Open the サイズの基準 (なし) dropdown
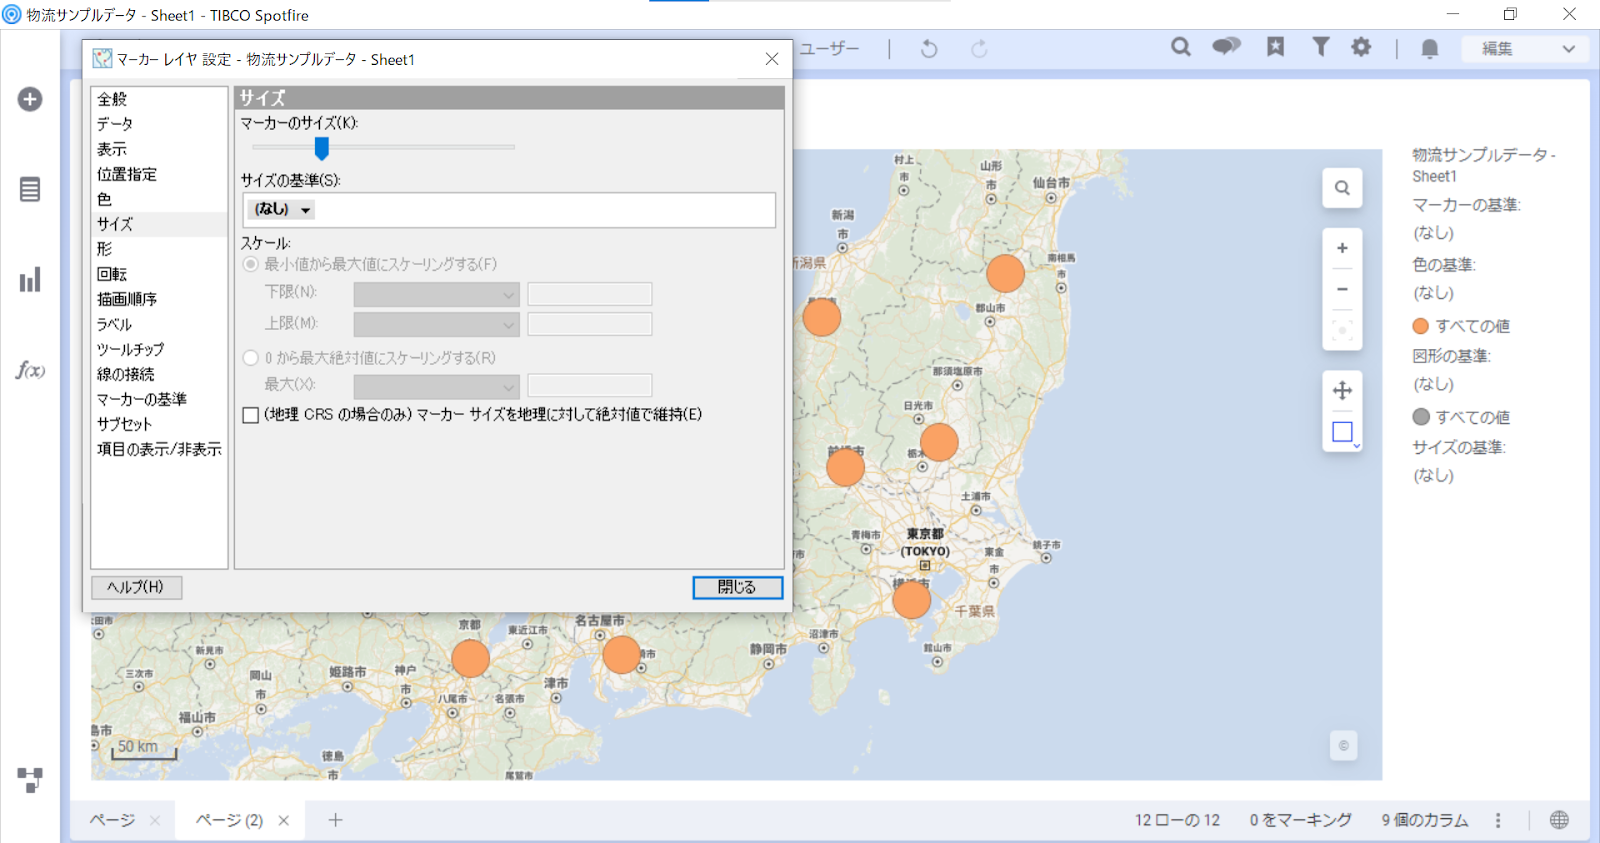 (283, 209)
